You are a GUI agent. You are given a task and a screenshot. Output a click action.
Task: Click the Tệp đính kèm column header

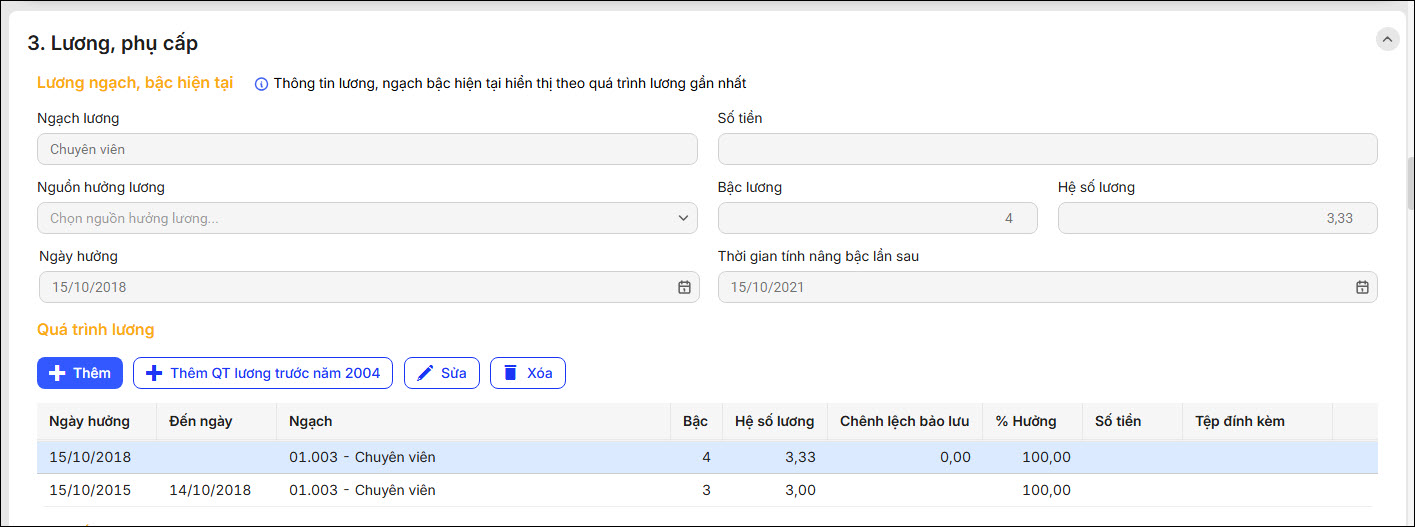[x=1239, y=421]
